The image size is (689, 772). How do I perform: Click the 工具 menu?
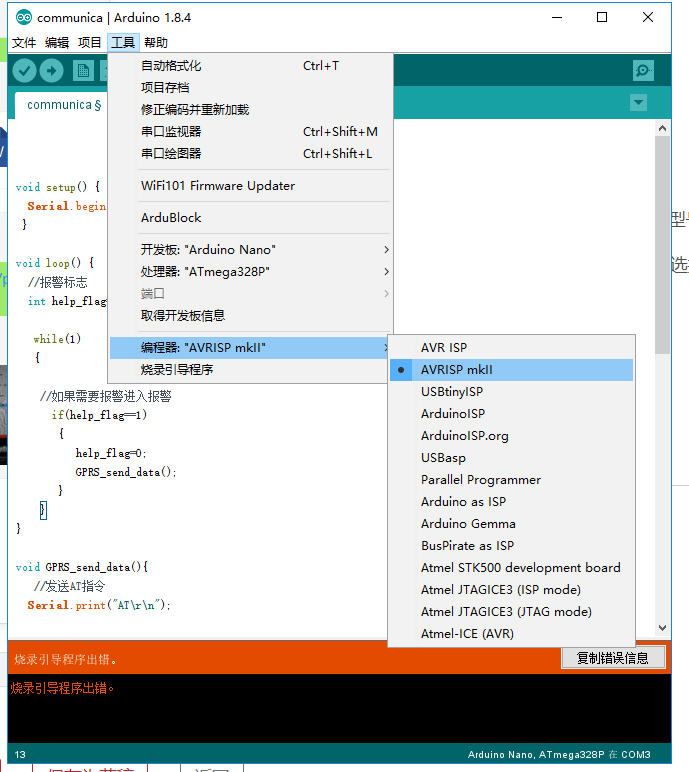pyautogui.click(x=123, y=43)
